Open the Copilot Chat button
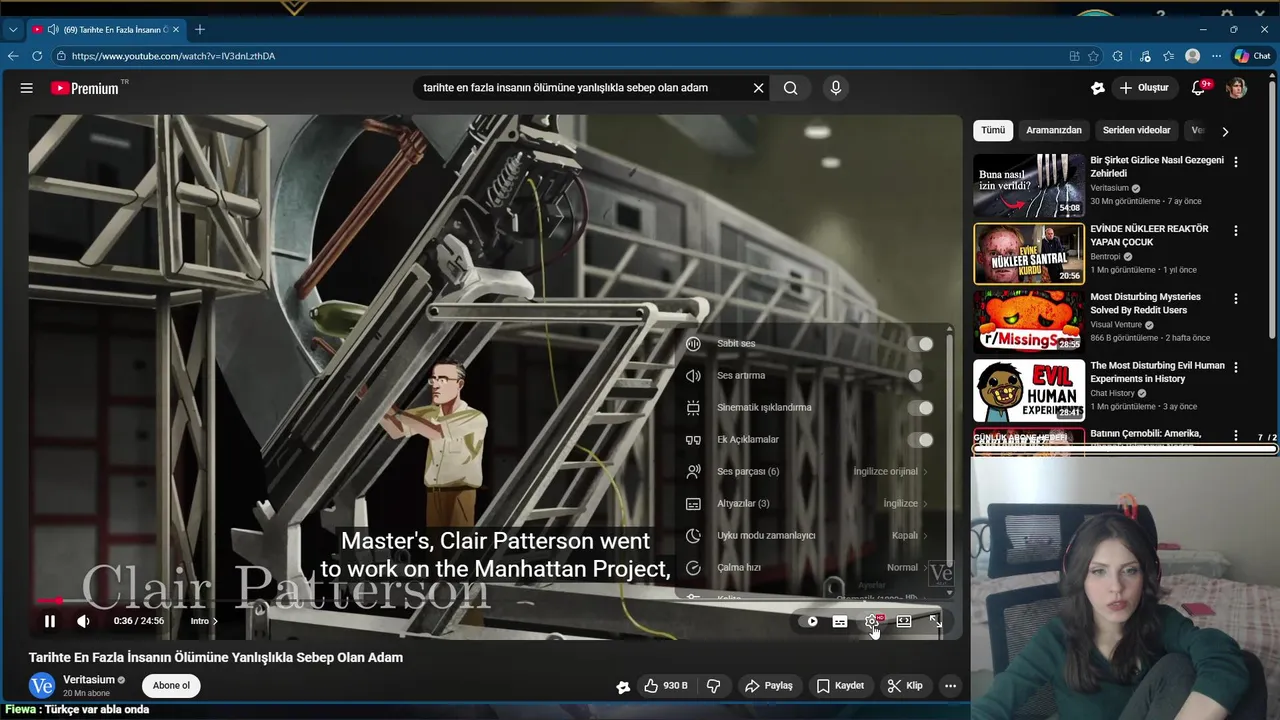The image size is (1280, 720). click(1253, 56)
